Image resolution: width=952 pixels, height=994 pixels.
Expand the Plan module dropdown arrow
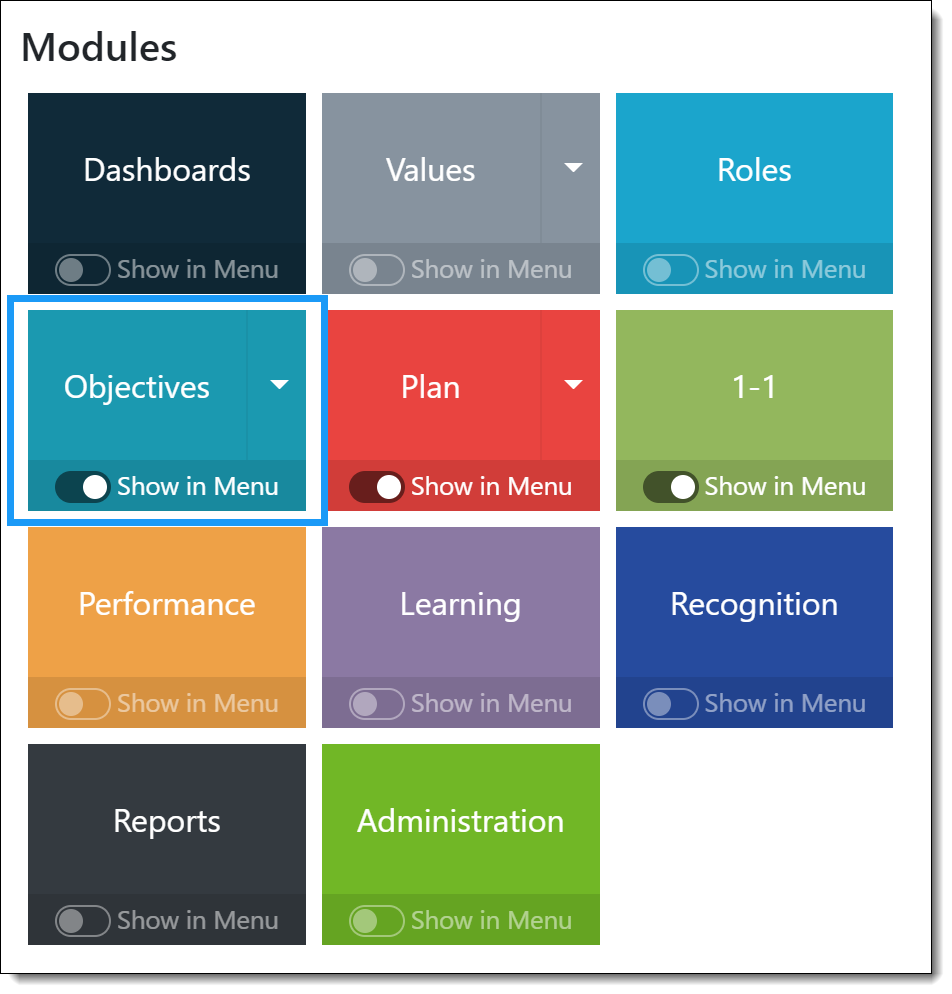(573, 385)
